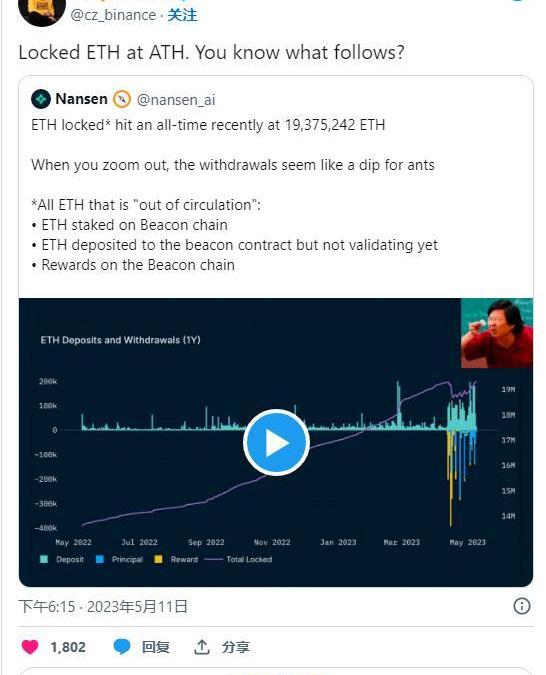
Task: Click the 关注 follow link
Action: click(183, 15)
